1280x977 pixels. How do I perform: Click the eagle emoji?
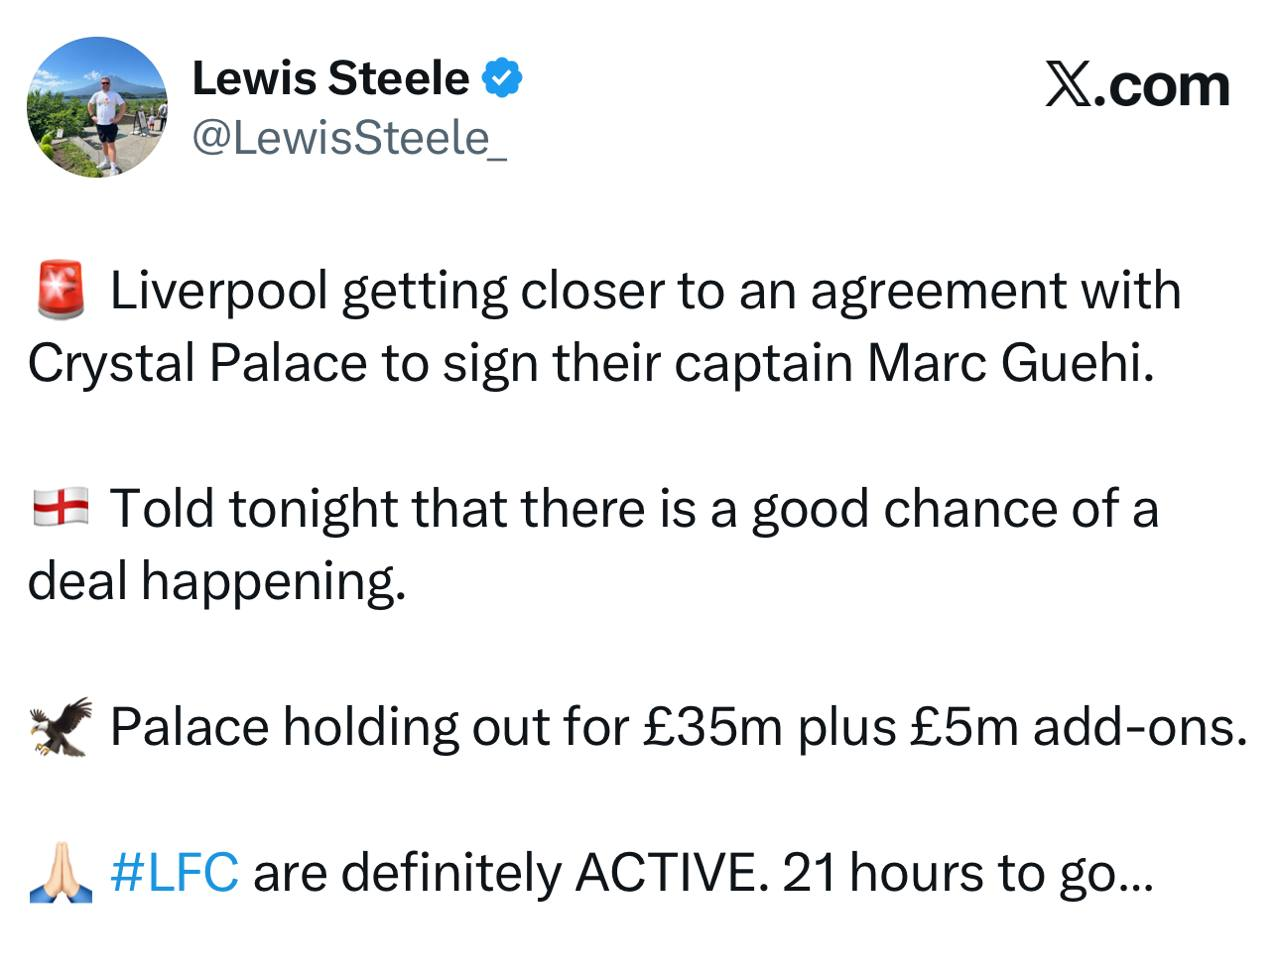coord(60,726)
